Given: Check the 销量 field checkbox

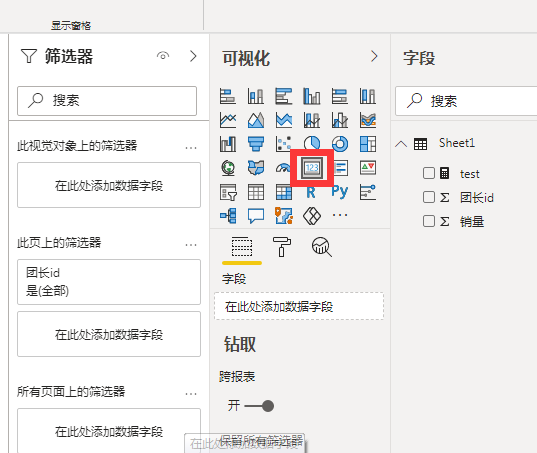Looking at the screenshot, I should tap(429, 221).
